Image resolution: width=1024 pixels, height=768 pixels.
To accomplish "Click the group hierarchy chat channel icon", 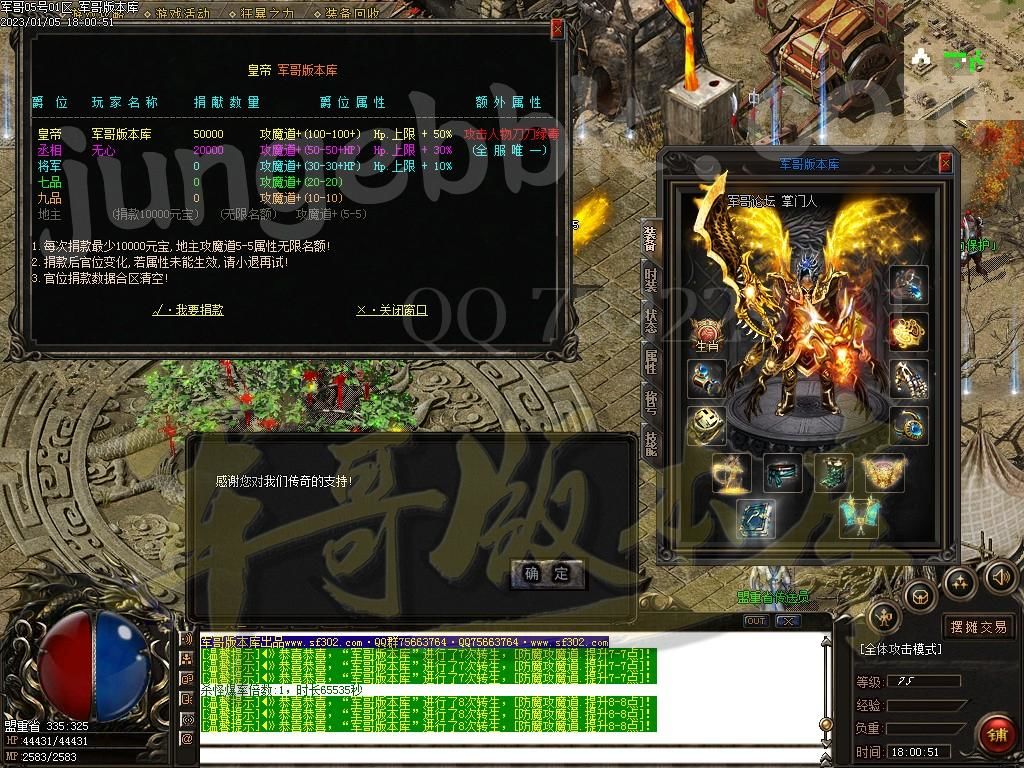I will 187,659.
